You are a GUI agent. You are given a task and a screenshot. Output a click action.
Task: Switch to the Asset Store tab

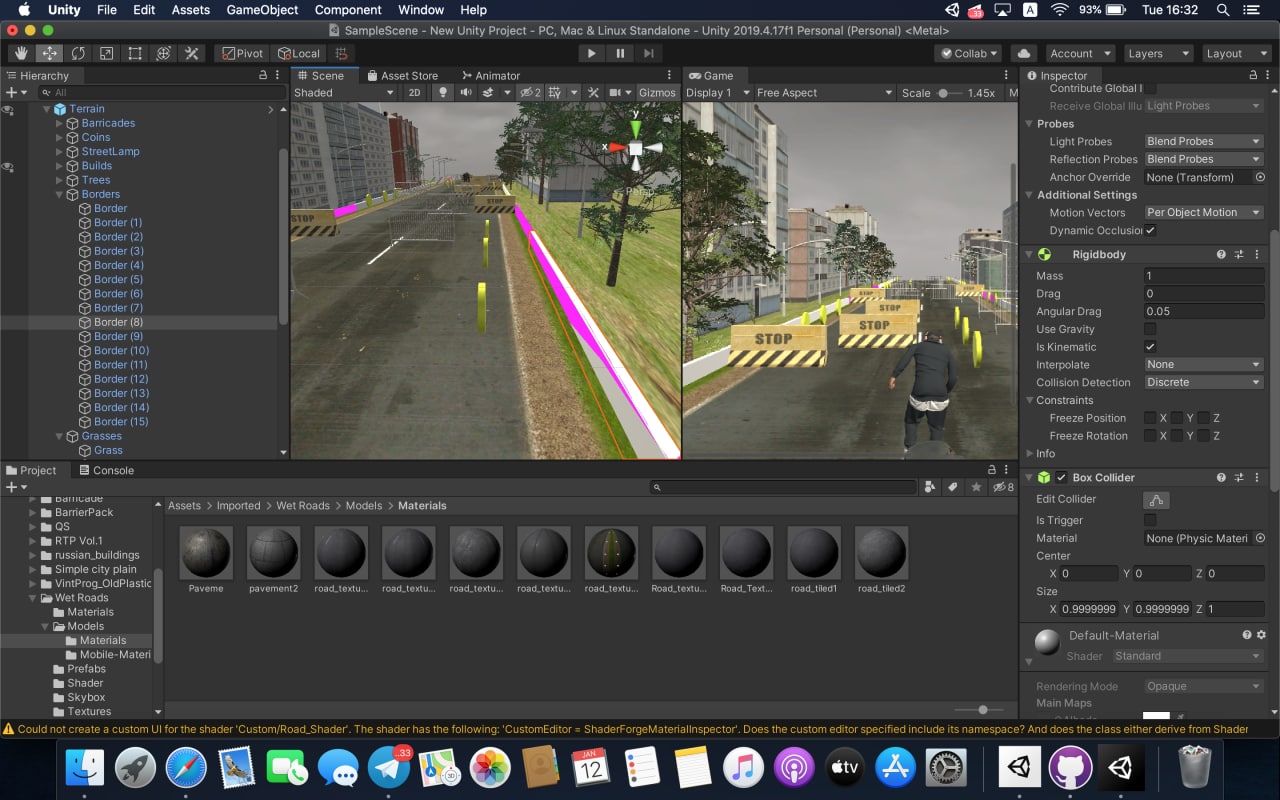(402, 75)
